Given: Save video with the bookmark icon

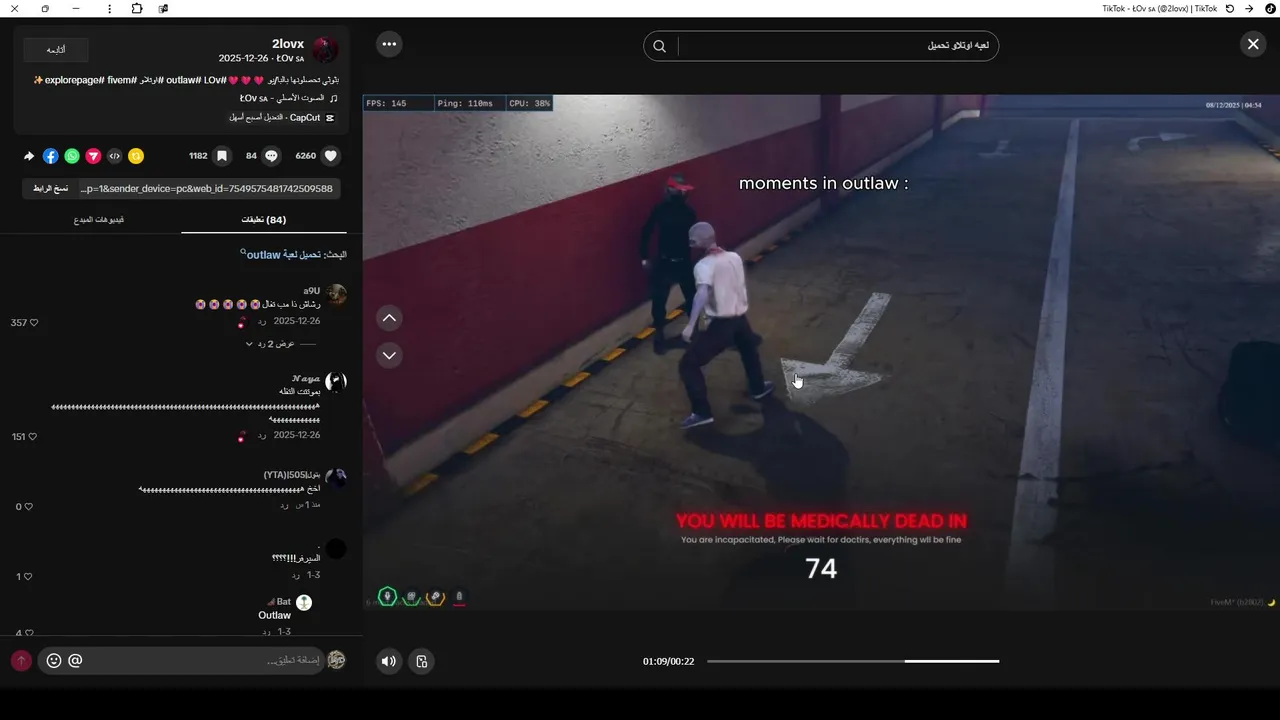Looking at the screenshot, I should [222, 156].
